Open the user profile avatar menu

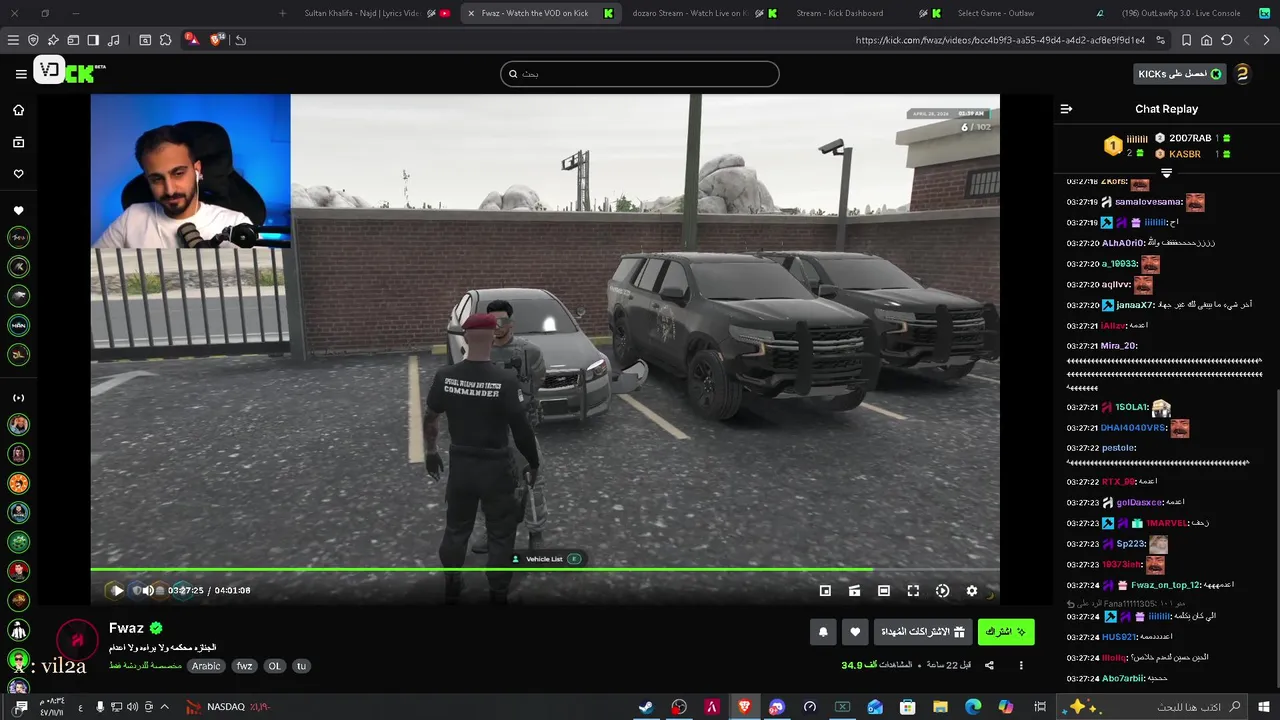1242,74
